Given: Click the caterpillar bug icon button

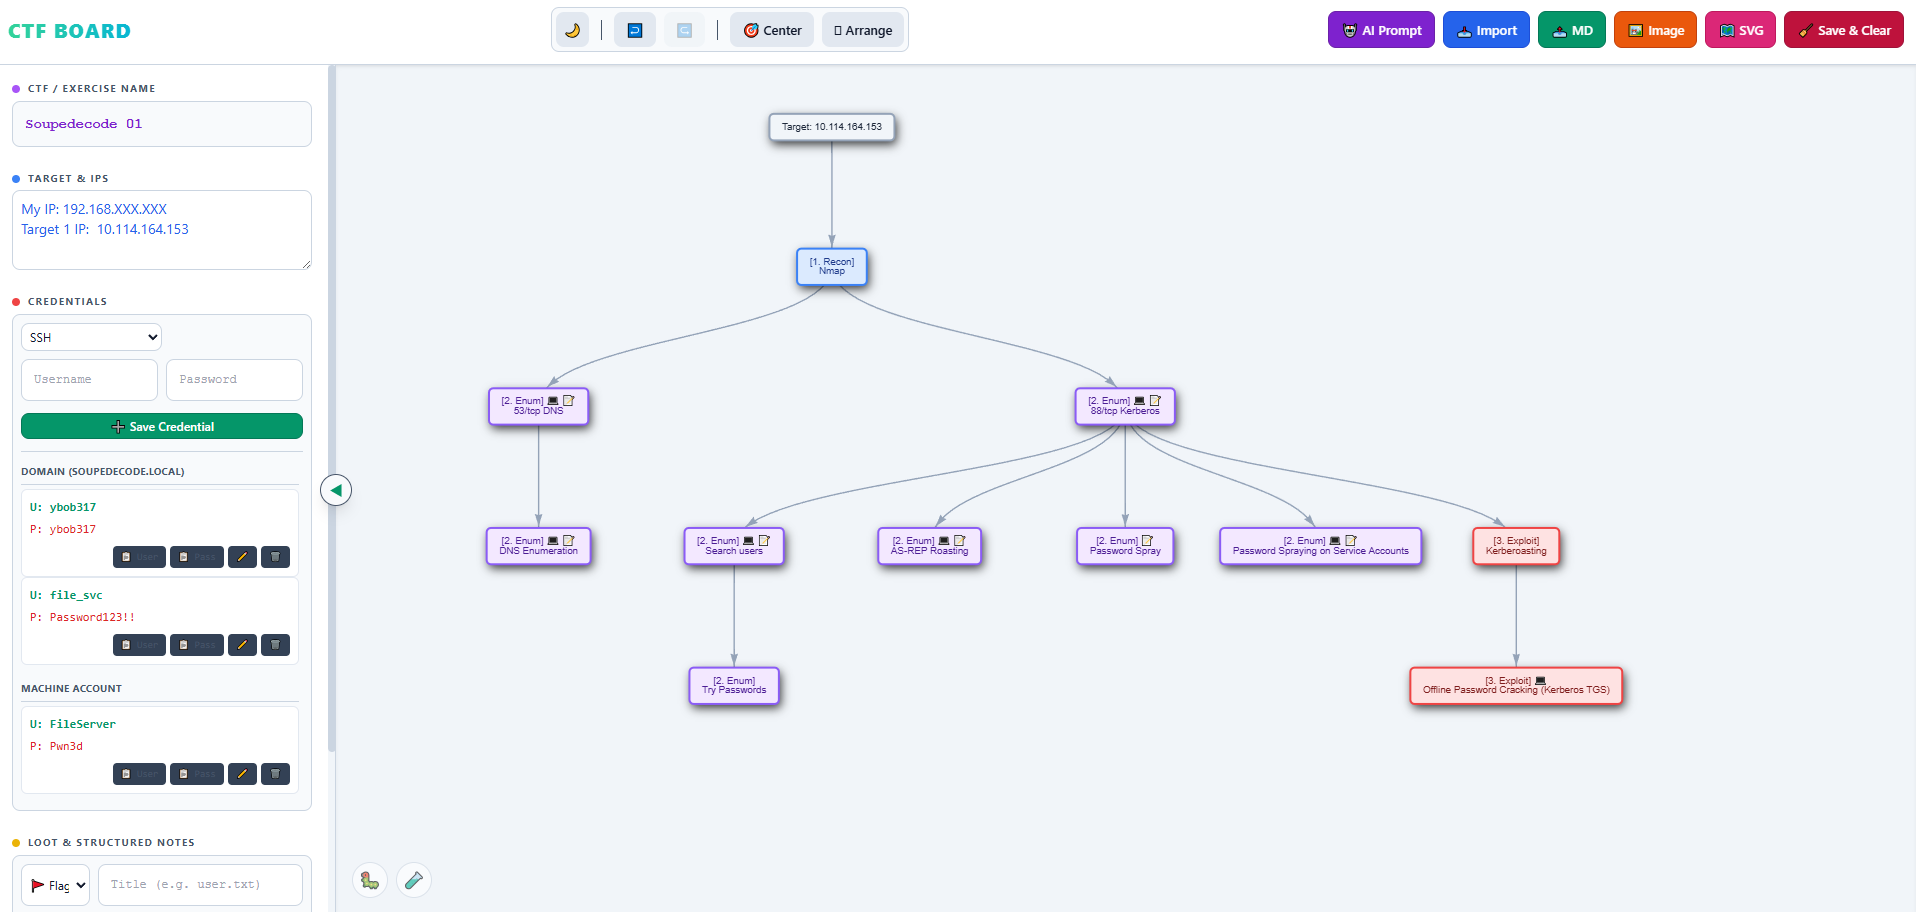Looking at the screenshot, I should click(x=370, y=880).
